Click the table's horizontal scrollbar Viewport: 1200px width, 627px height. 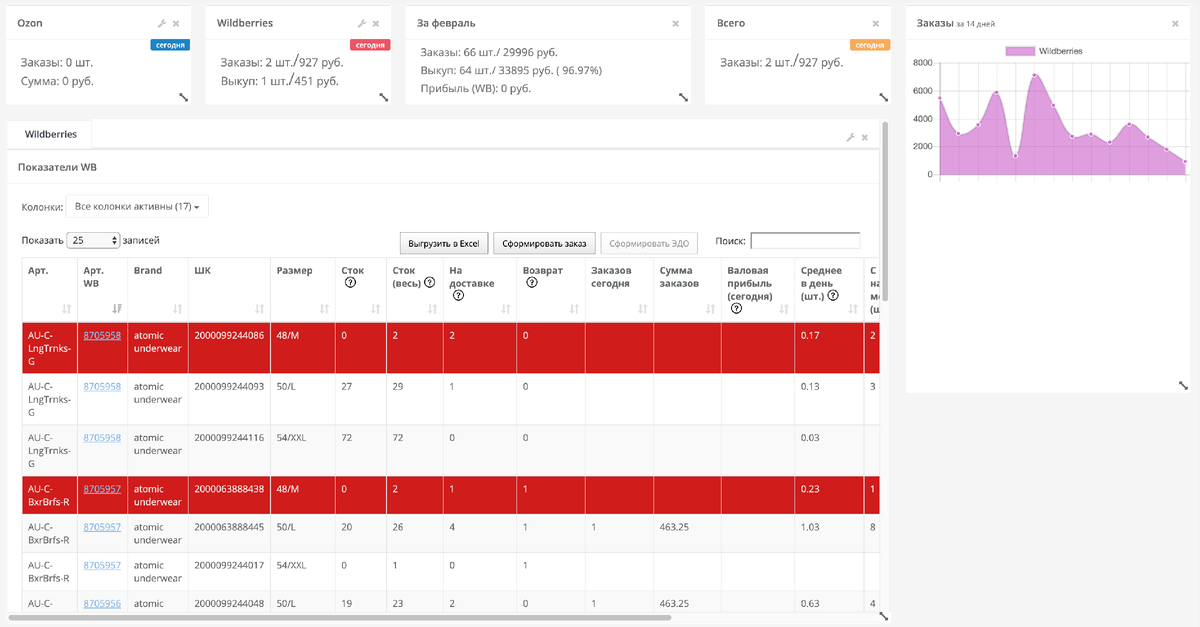pyautogui.click(x=340, y=618)
